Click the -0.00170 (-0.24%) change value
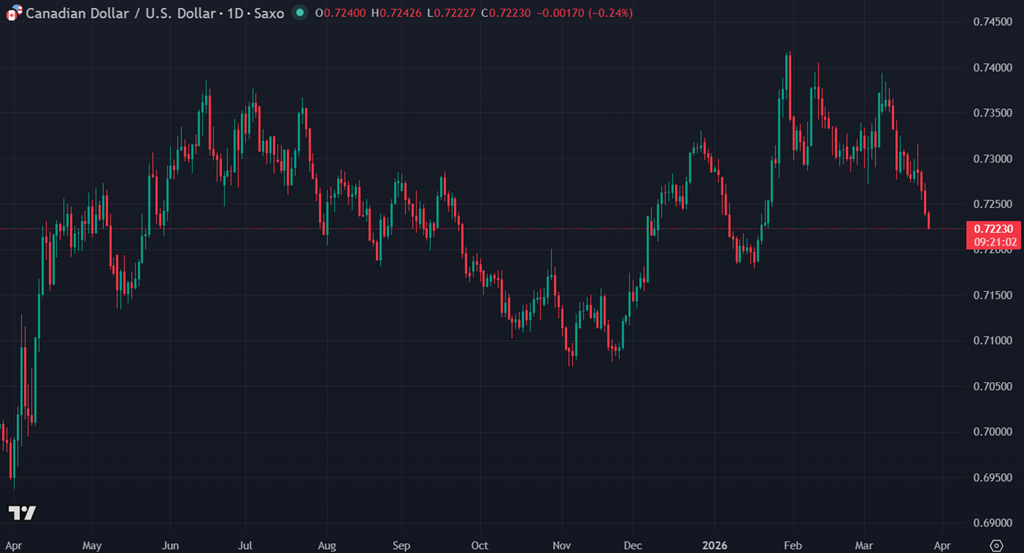1024x553 pixels. (584, 13)
